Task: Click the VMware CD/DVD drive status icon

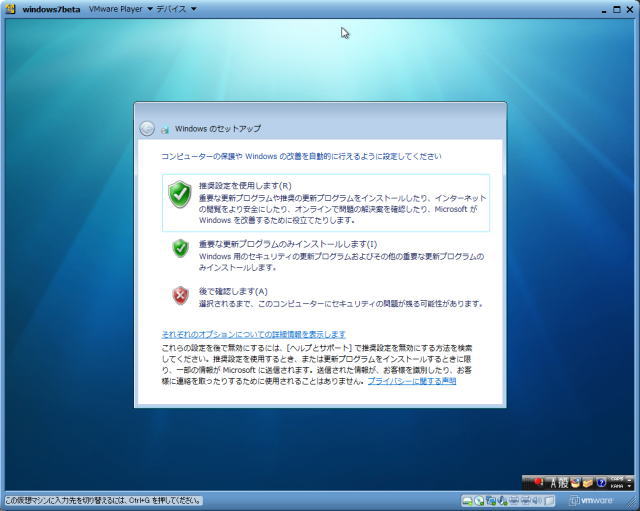Action: click(479, 500)
